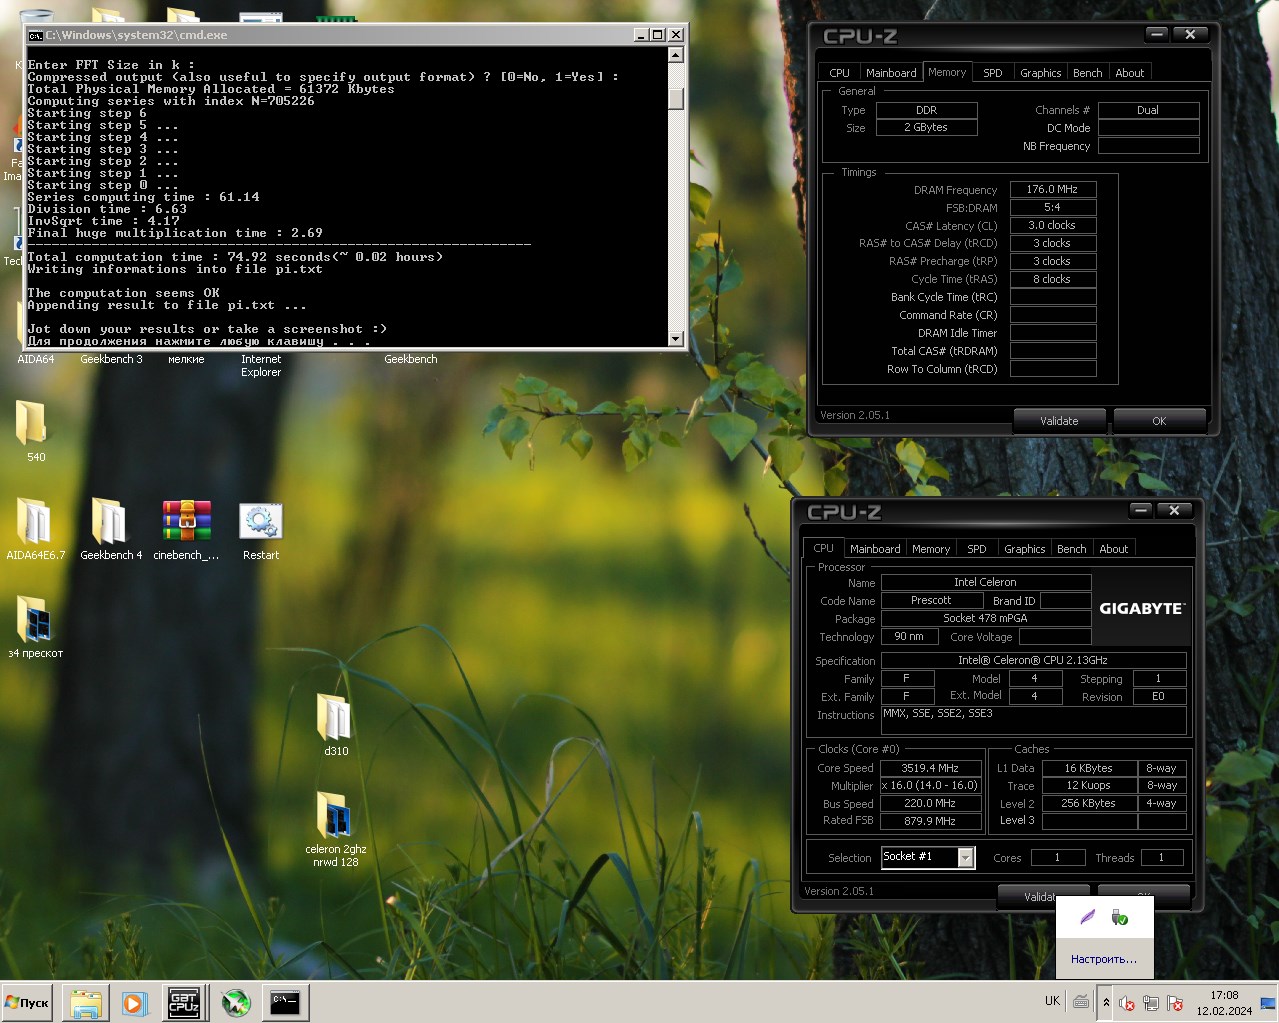
Task: Click the green round taskbar icon
Action: point(236,1003)
